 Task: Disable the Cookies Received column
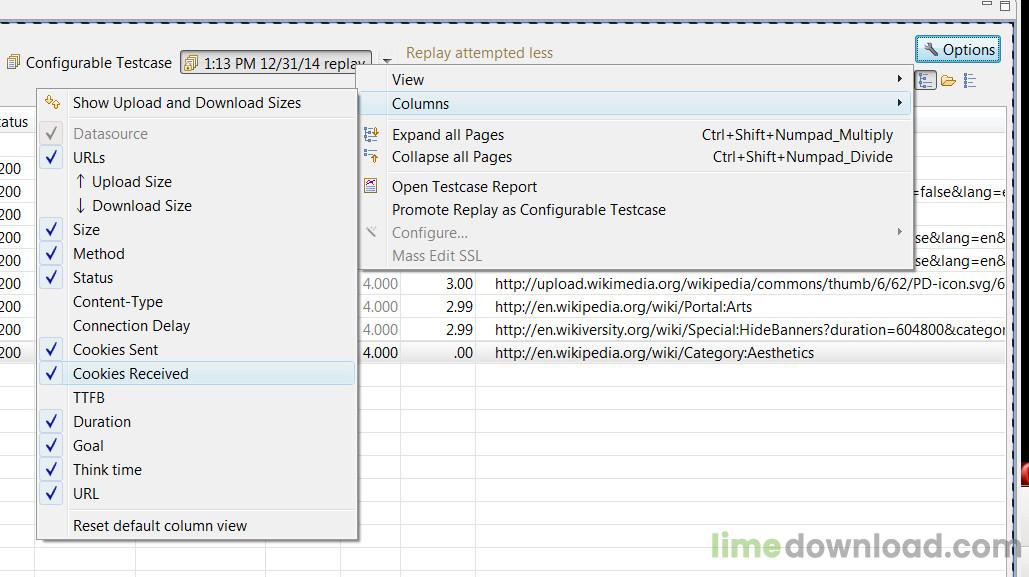(51, 373)
